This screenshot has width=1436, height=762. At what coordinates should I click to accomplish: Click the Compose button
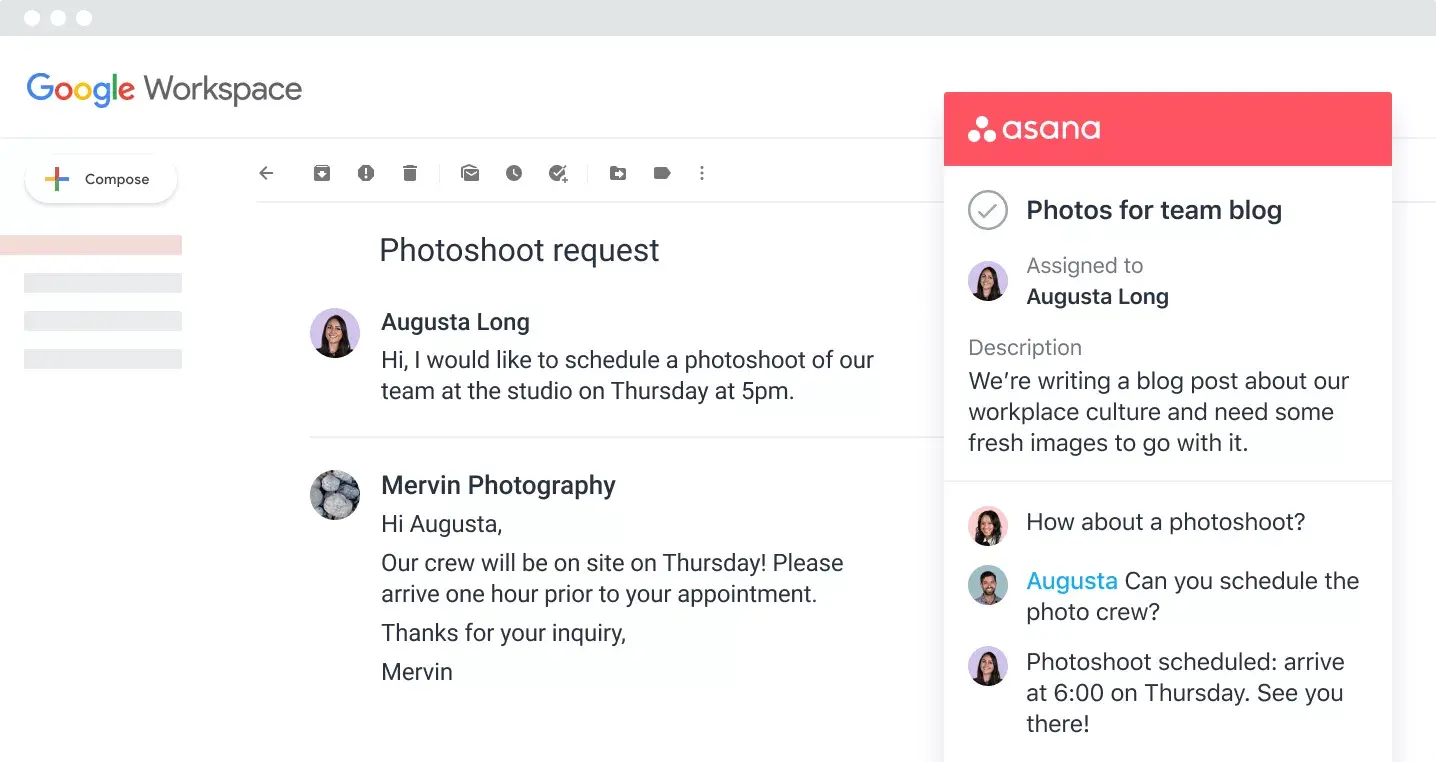point(101,180)
